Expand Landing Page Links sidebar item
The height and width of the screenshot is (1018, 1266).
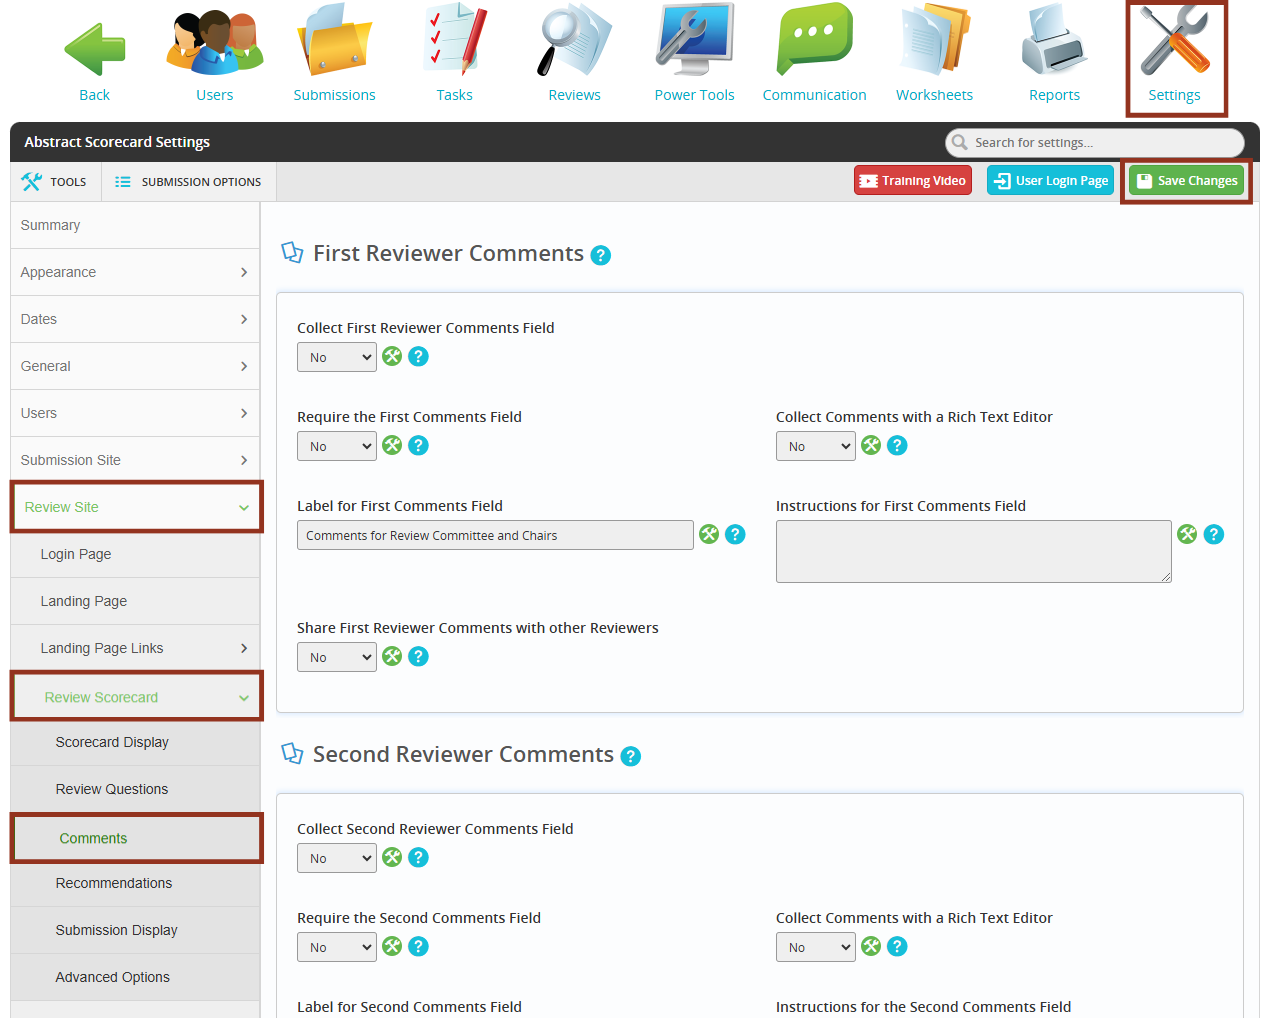tap(135, 648)
